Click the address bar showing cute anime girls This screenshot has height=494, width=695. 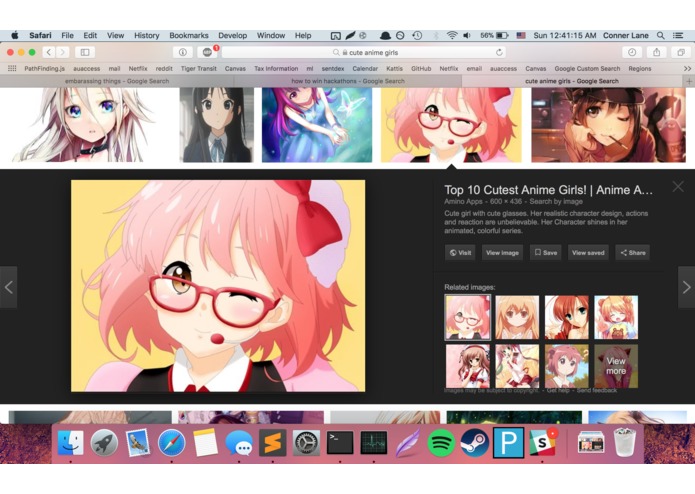click(x=363, y=52)
